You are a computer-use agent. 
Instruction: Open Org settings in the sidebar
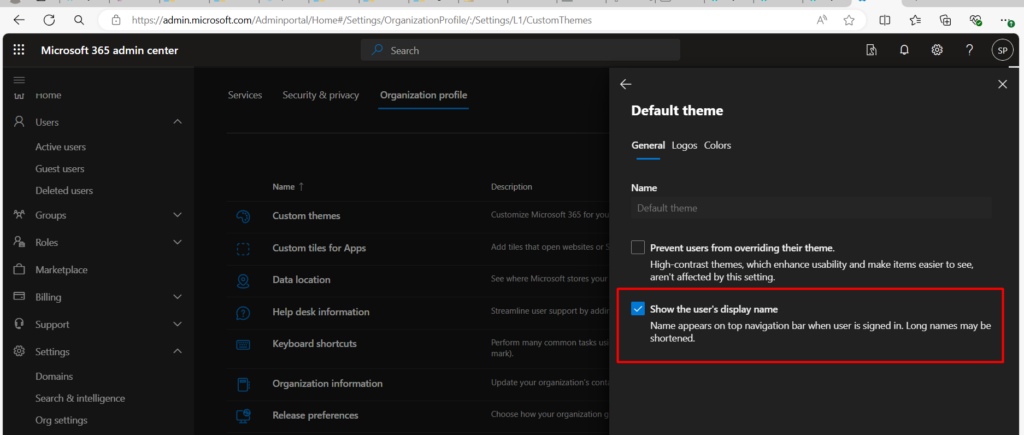coord(61,420)
